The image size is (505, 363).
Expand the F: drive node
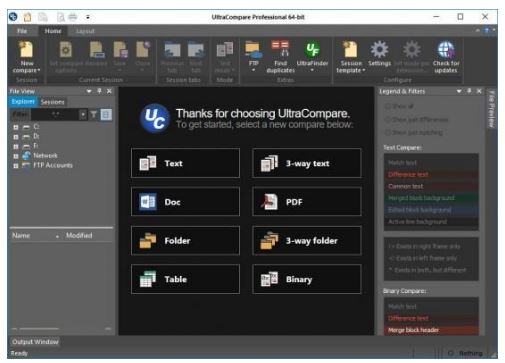16,146
